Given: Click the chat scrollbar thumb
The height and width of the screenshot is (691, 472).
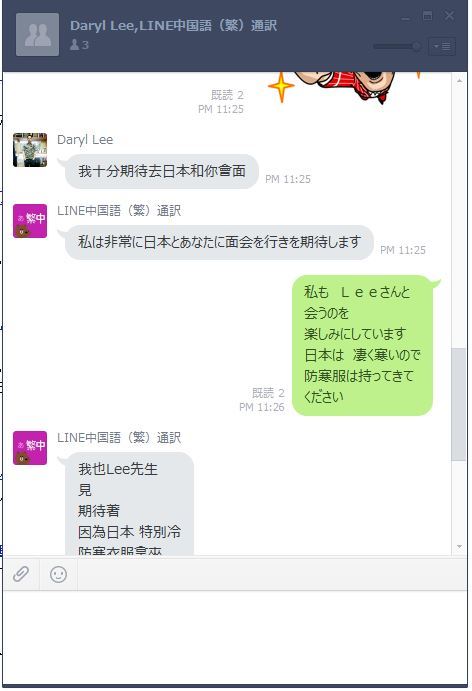Looking at the screenshot, I should click(459, 404).
